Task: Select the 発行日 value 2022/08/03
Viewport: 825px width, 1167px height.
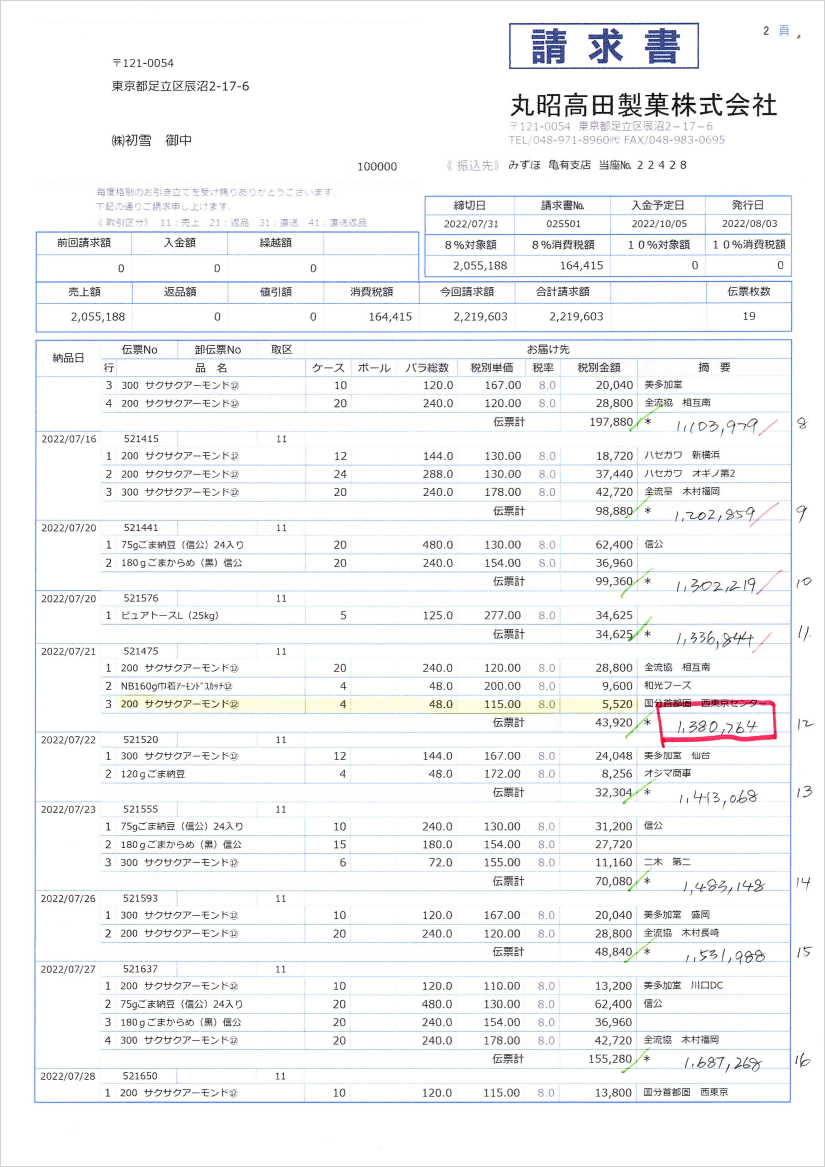Action: 748,223
